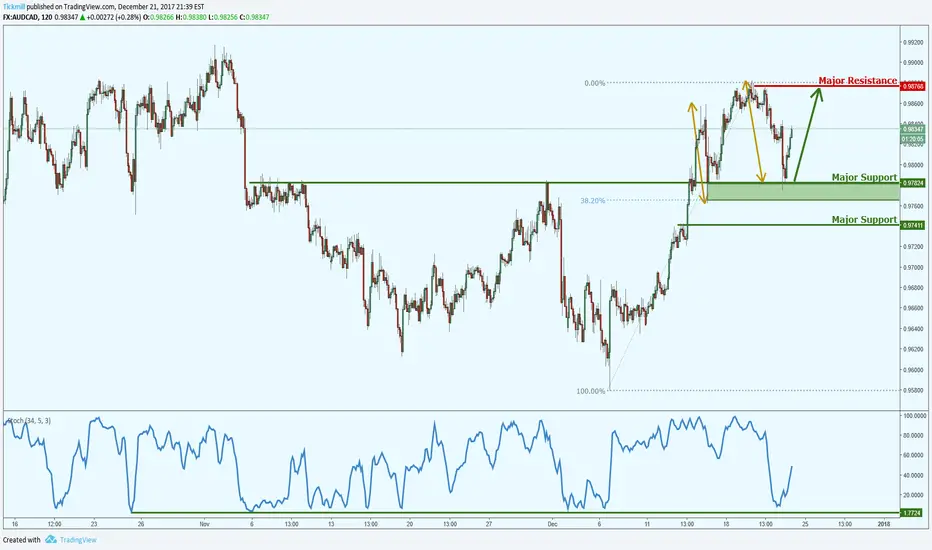Click the last price 0.98347 in header
Image resolution: width=932 pixels, height=550 pixels.
point(66,17)
